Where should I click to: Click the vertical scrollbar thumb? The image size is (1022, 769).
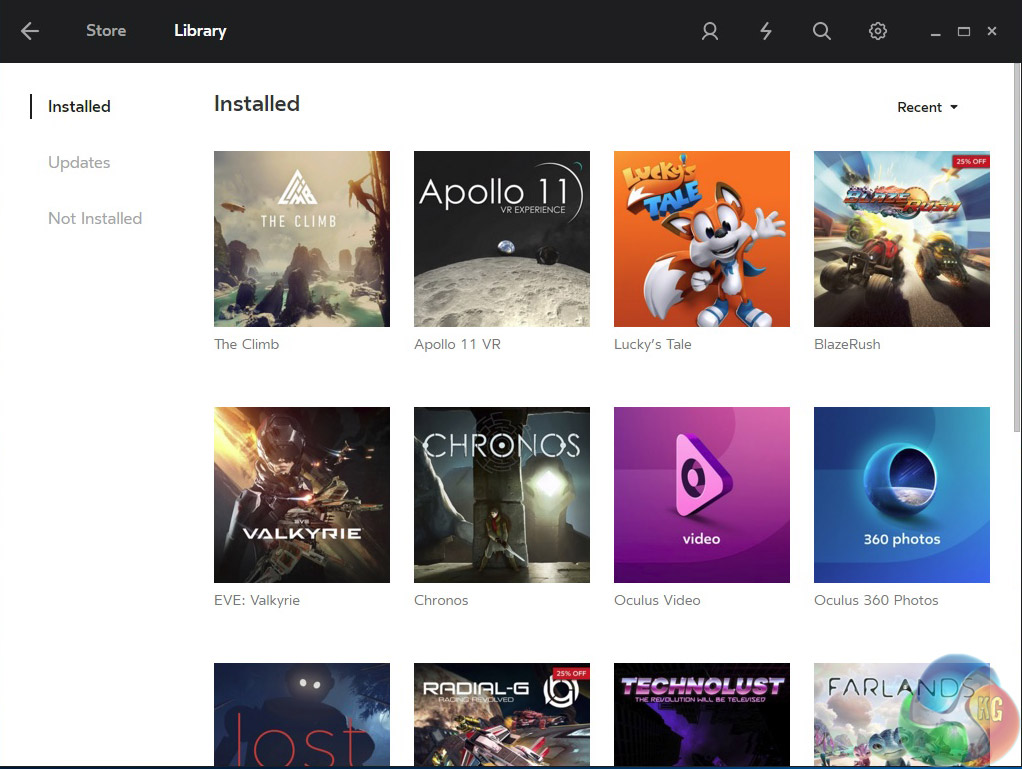click(1017, 247)
